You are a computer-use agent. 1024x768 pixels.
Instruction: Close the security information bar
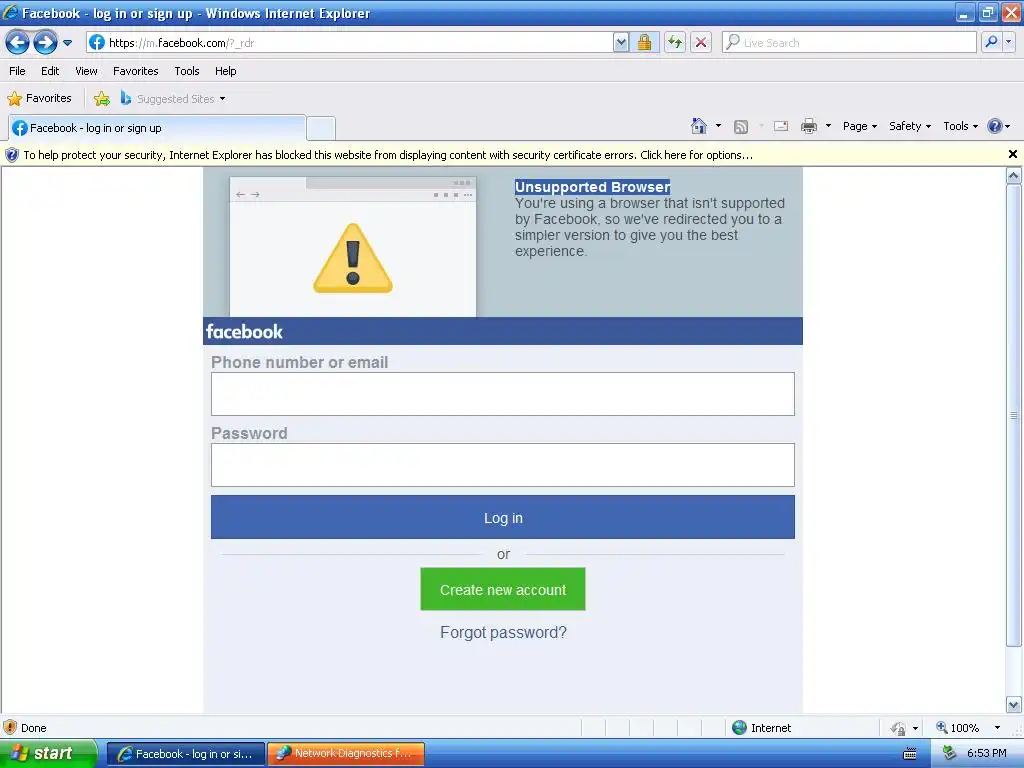click(x=1013, y=154)
